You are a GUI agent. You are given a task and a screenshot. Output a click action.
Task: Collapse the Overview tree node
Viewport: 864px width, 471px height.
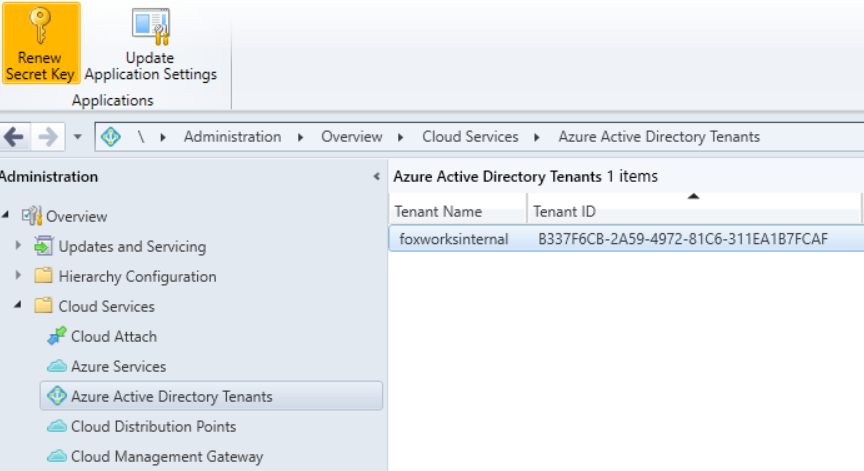[x=6, y=214]
